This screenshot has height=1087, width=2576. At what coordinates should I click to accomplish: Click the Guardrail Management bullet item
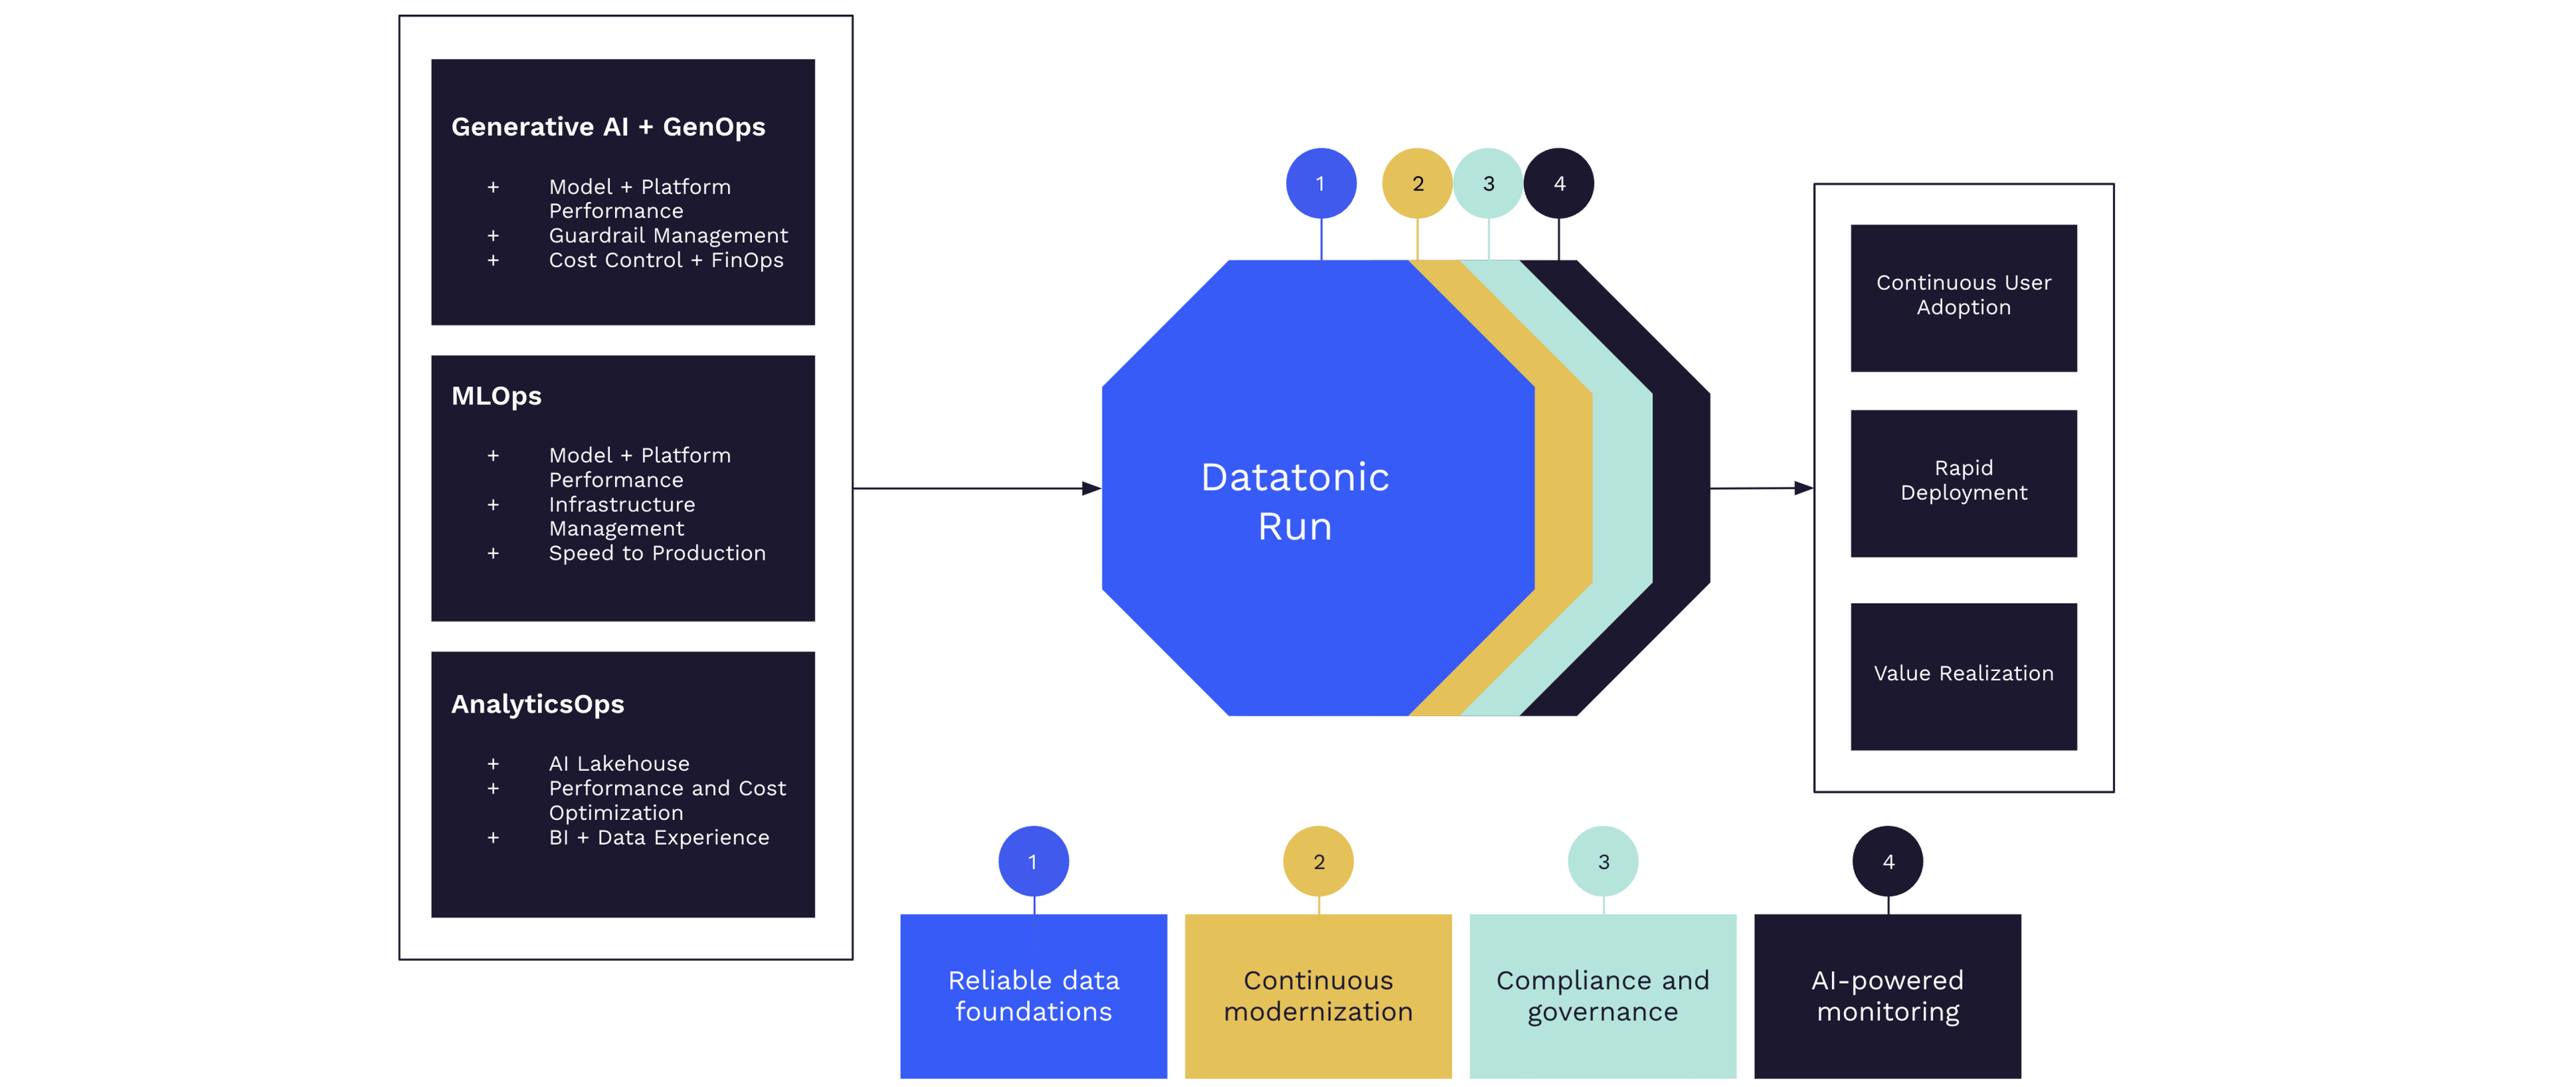[x=668, y=236]
